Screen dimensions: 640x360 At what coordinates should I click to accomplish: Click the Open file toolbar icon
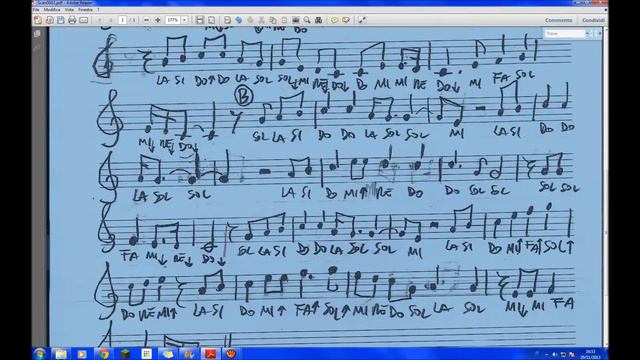[x=49, y=20]
